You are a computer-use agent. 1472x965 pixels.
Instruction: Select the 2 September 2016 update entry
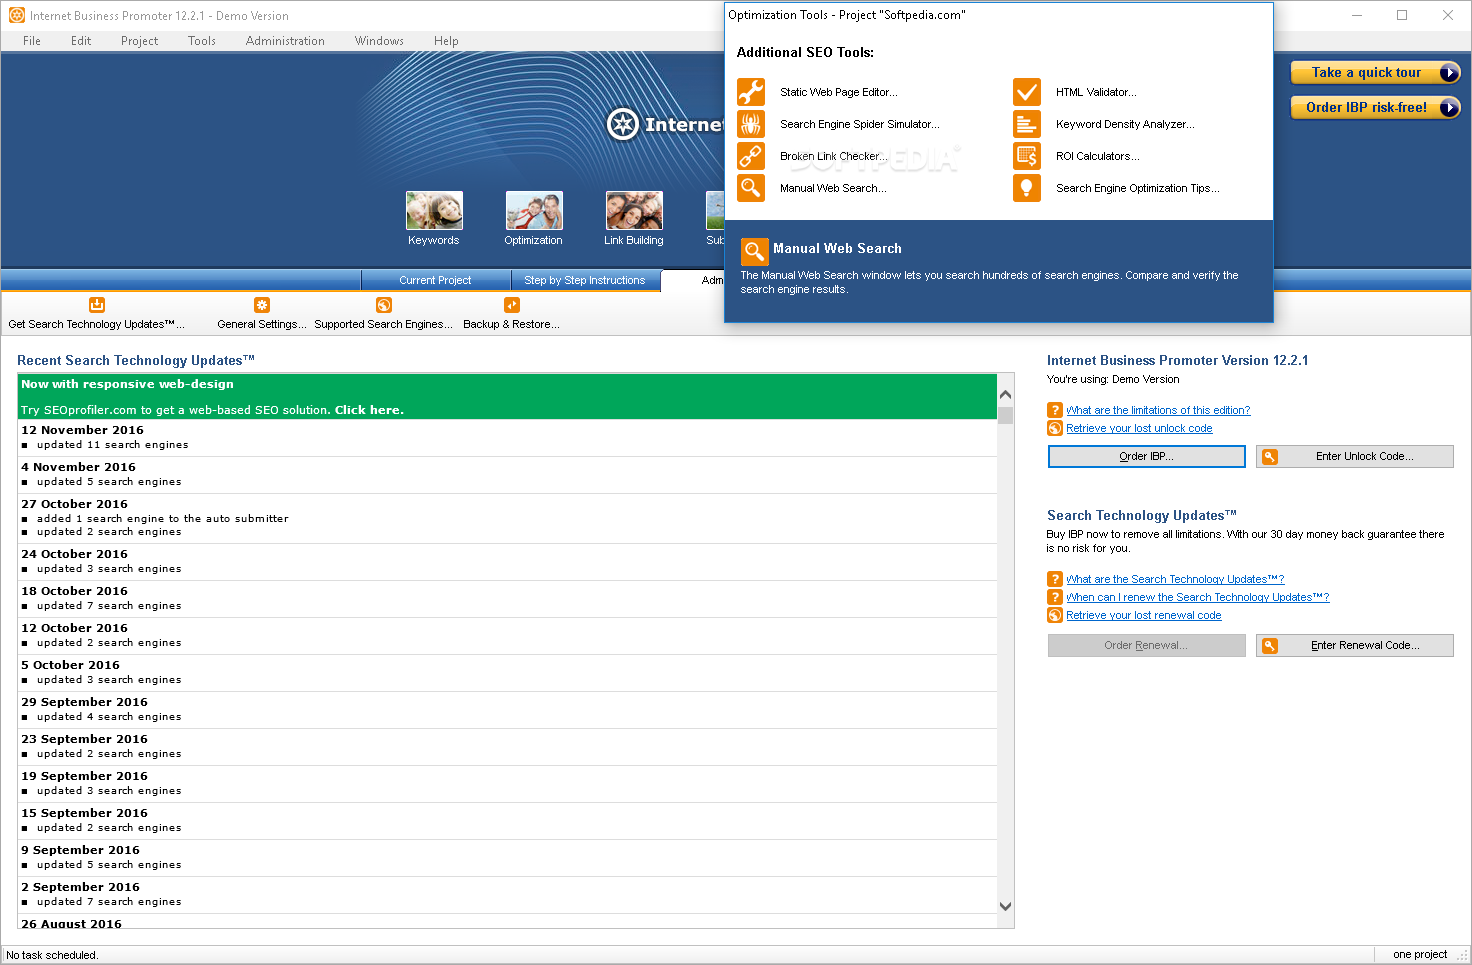(508, 895)
